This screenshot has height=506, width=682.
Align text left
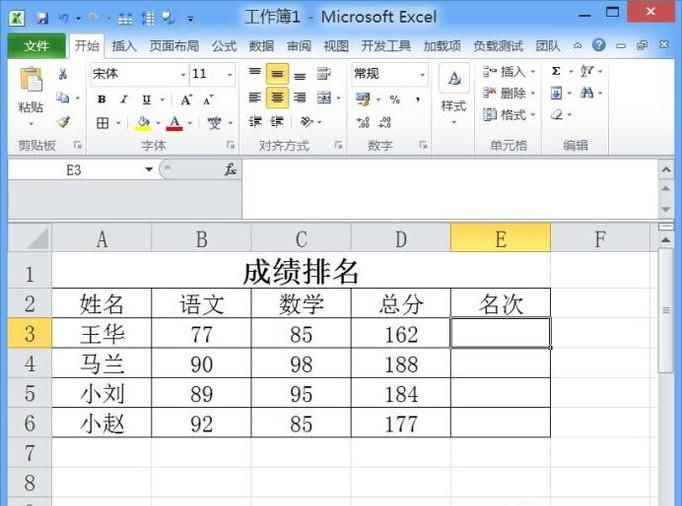tap(255, 97)
